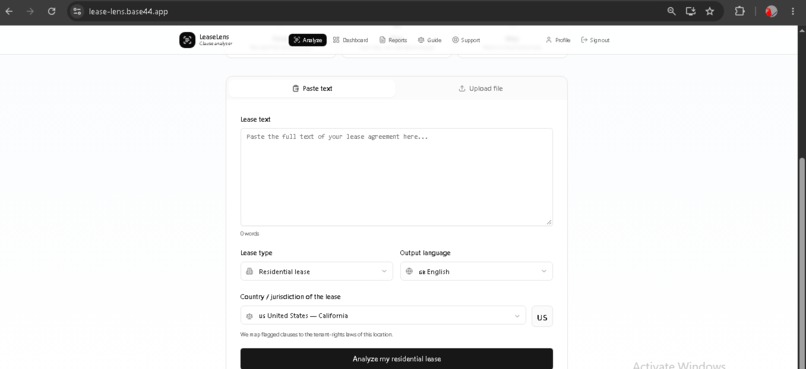This screenshot has height=369, width=806.
Task: Click the 'Lease text' label
Action: [255, 119]
